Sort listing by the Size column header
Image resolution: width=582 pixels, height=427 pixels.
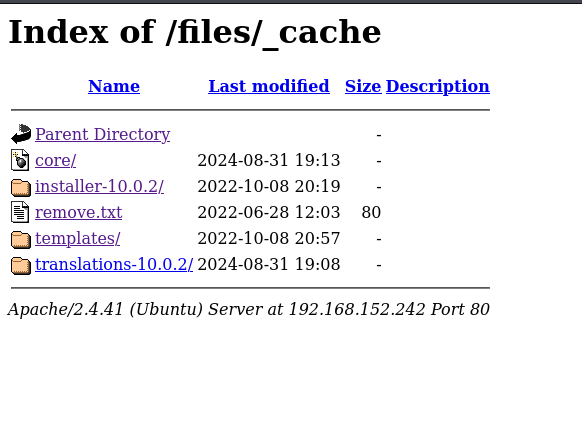363,86
